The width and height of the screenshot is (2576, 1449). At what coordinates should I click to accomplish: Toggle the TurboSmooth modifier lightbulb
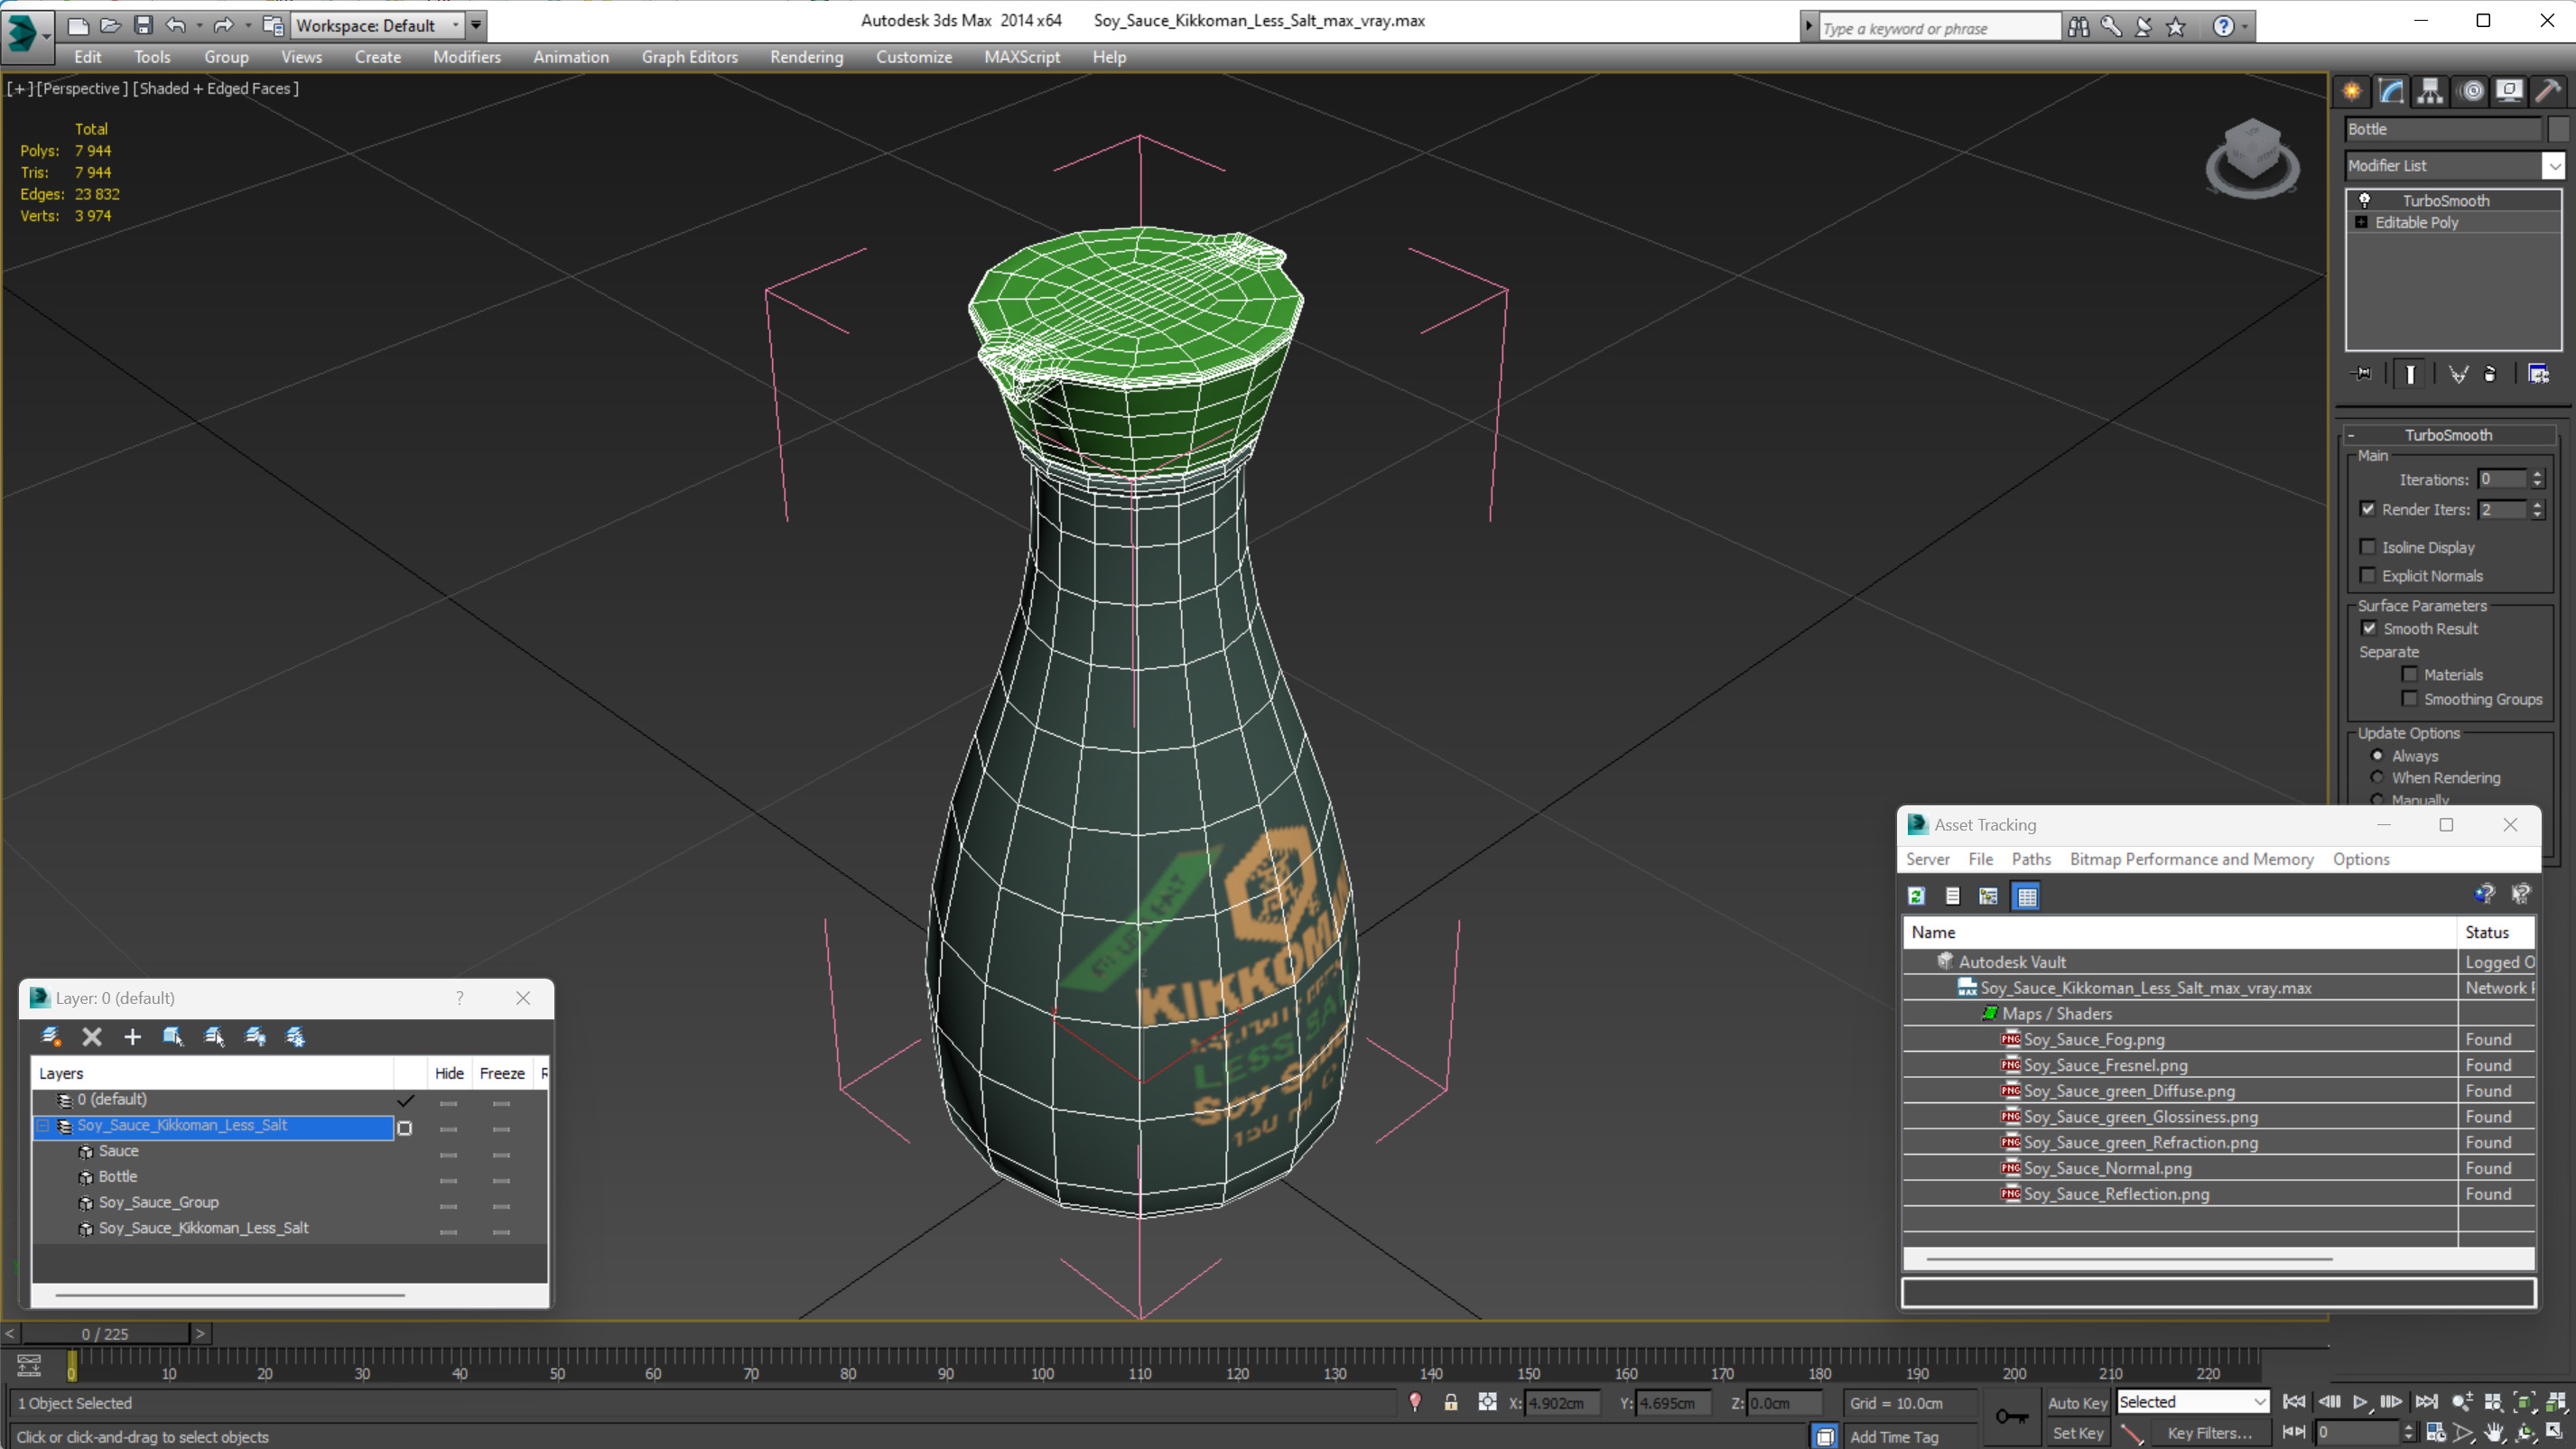[2365, 200]
